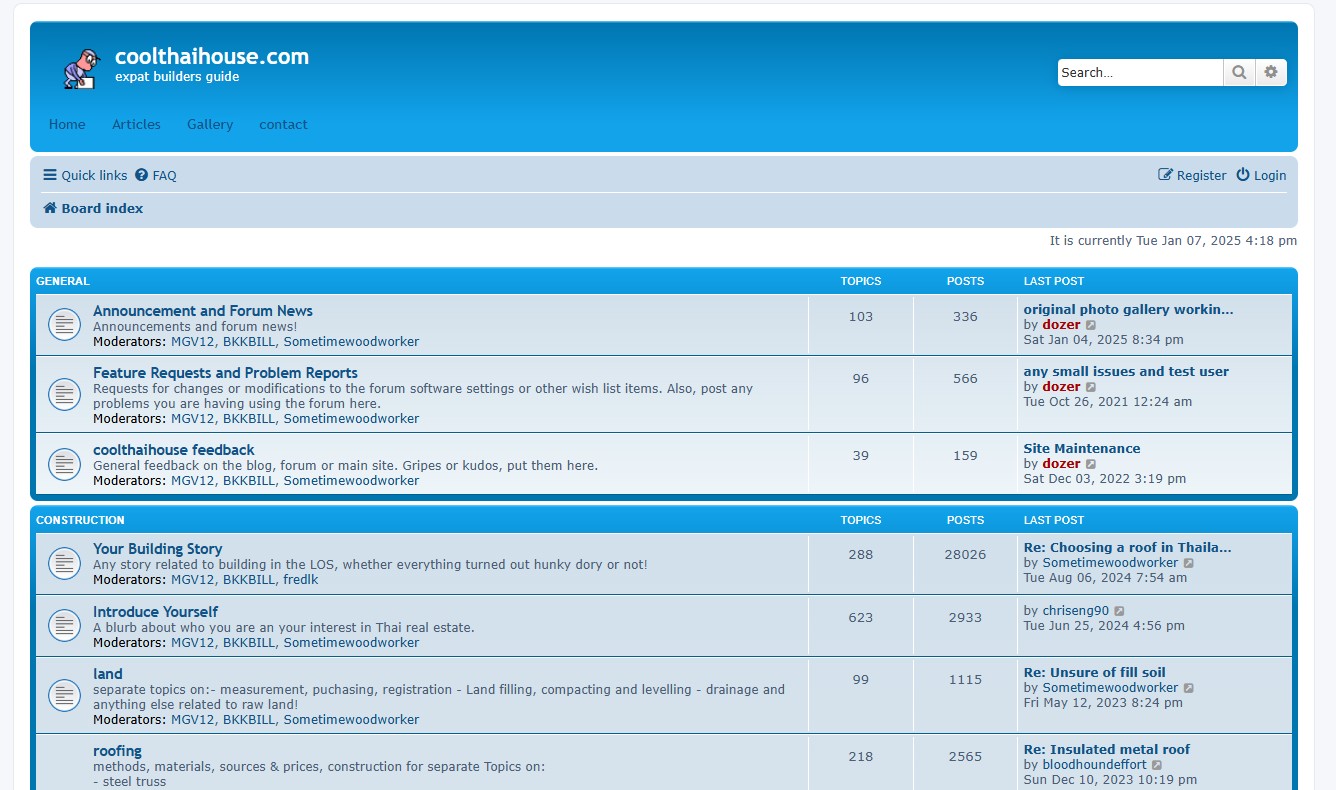View latest post icon beside dozer Jan 04
Image resolution: width=1336 pixels, height=790 pixels.
1091,325
